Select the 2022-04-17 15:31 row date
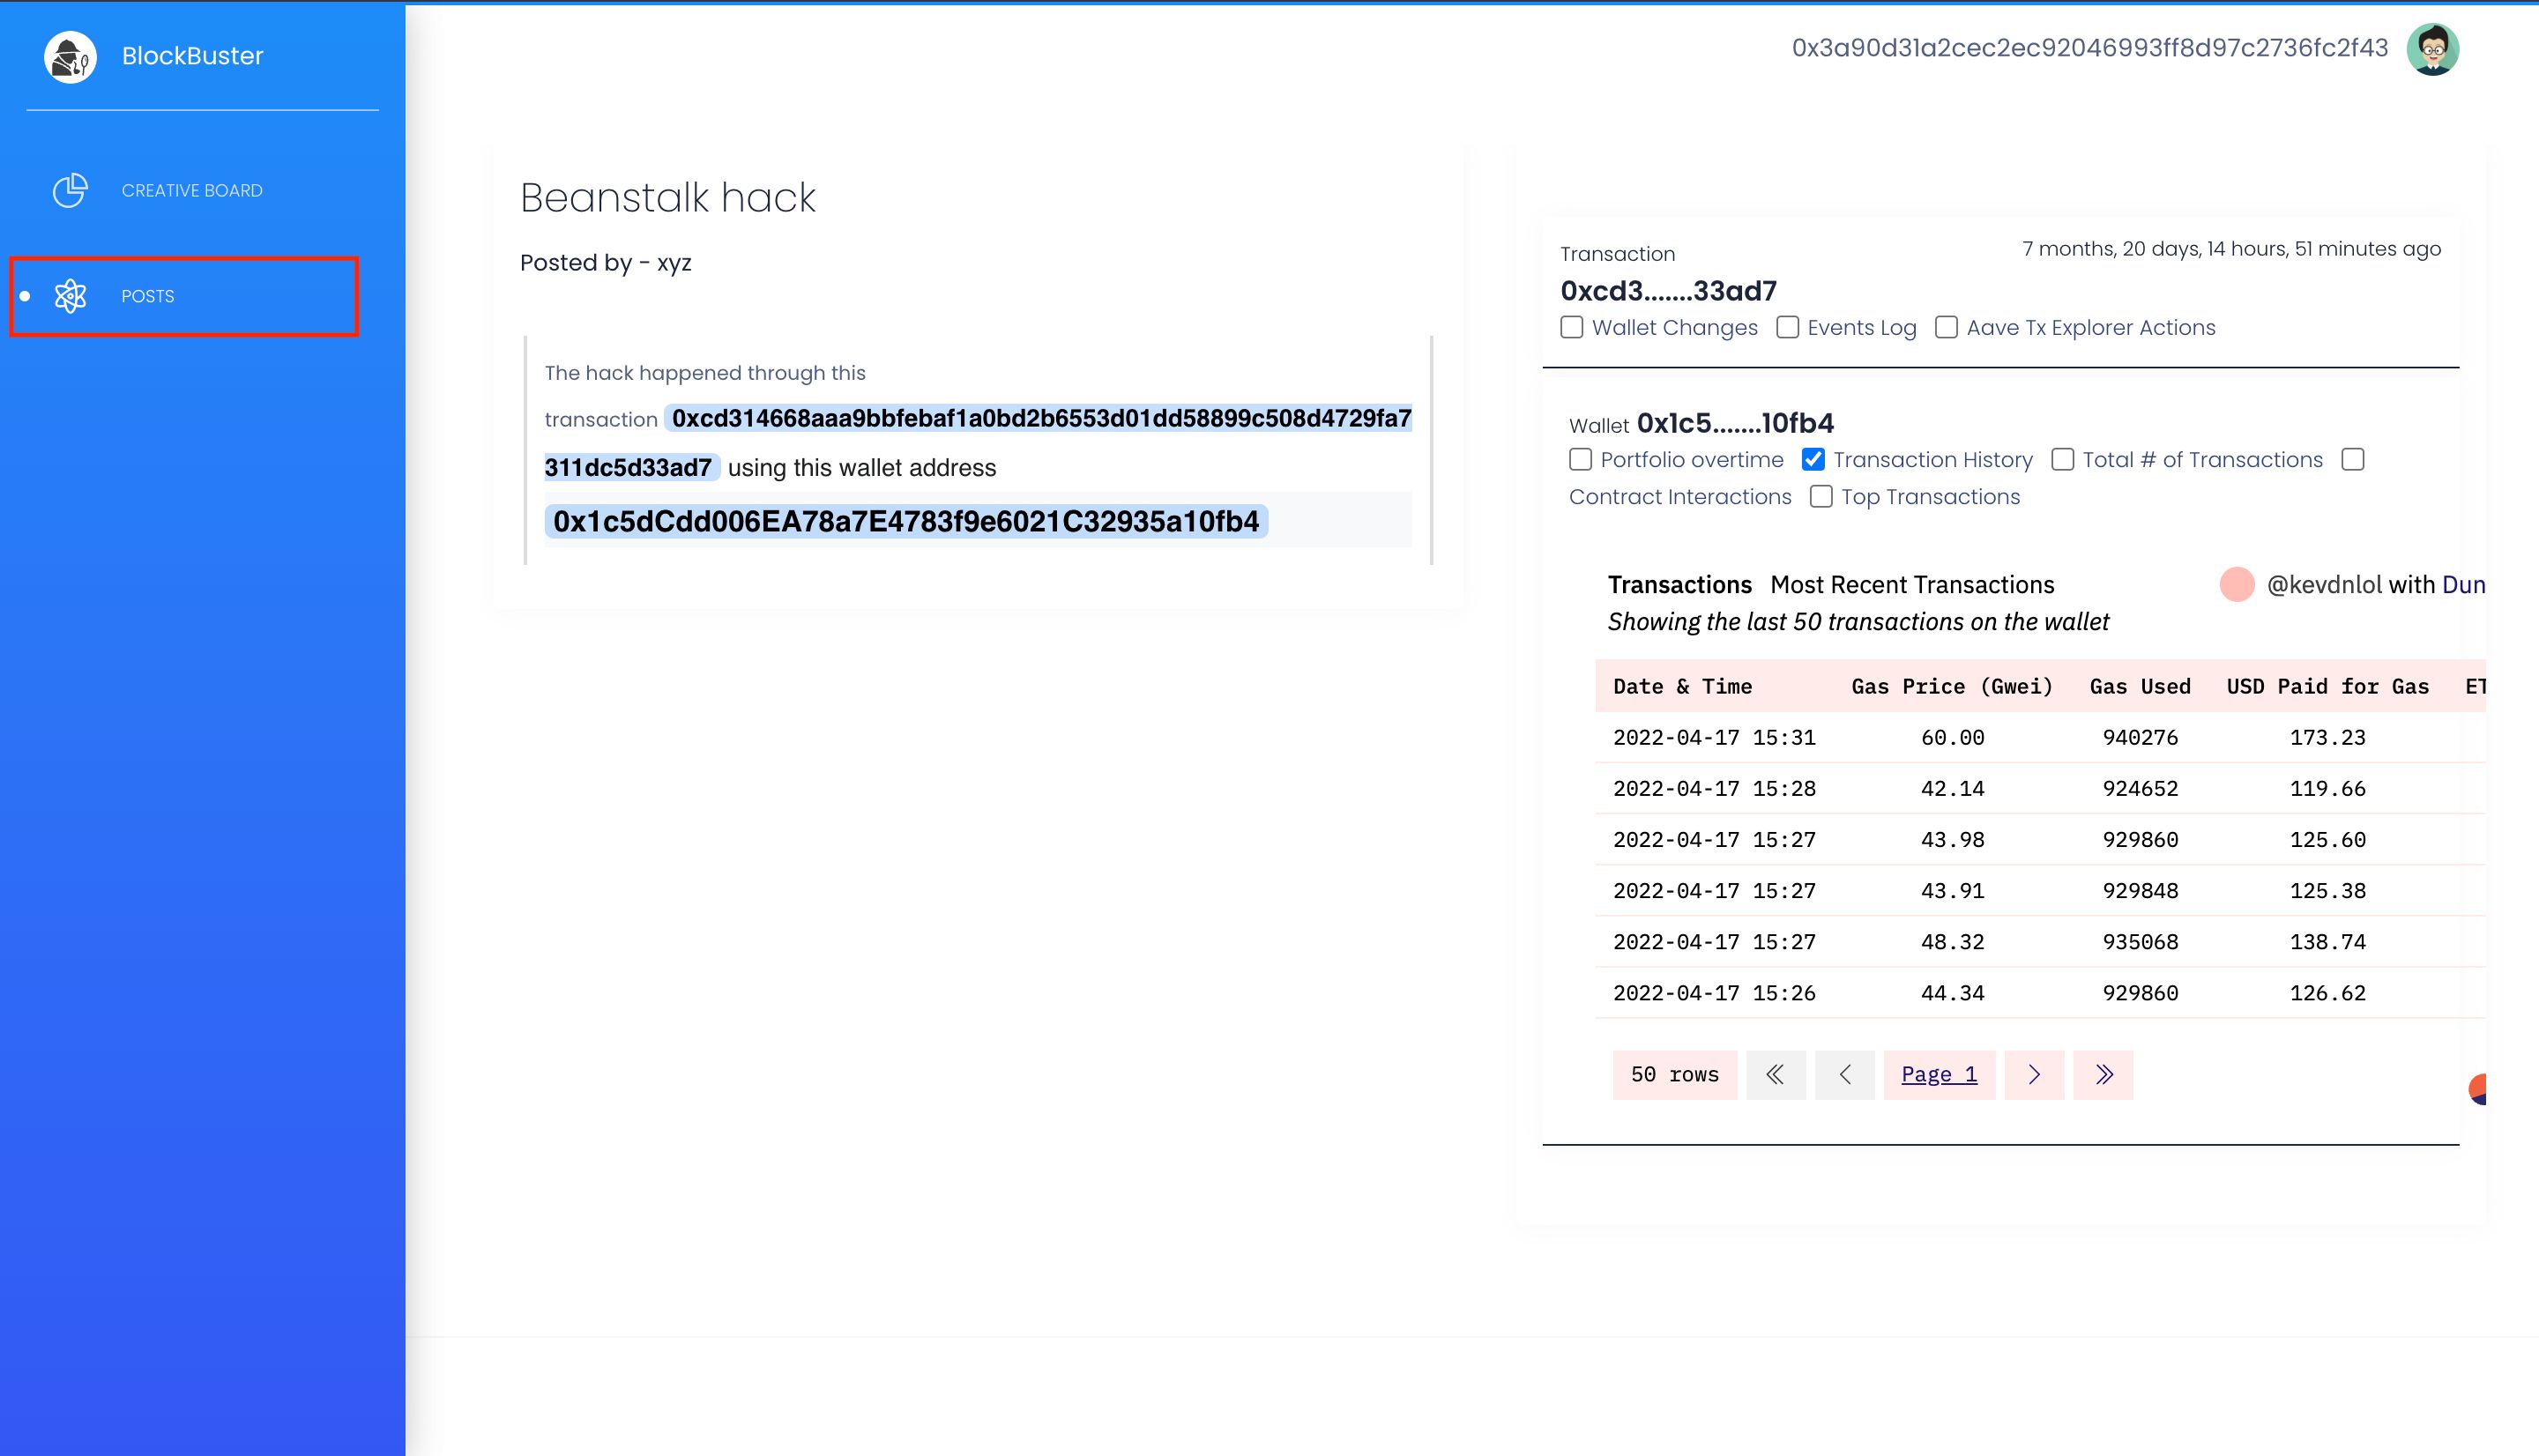 1714,738
